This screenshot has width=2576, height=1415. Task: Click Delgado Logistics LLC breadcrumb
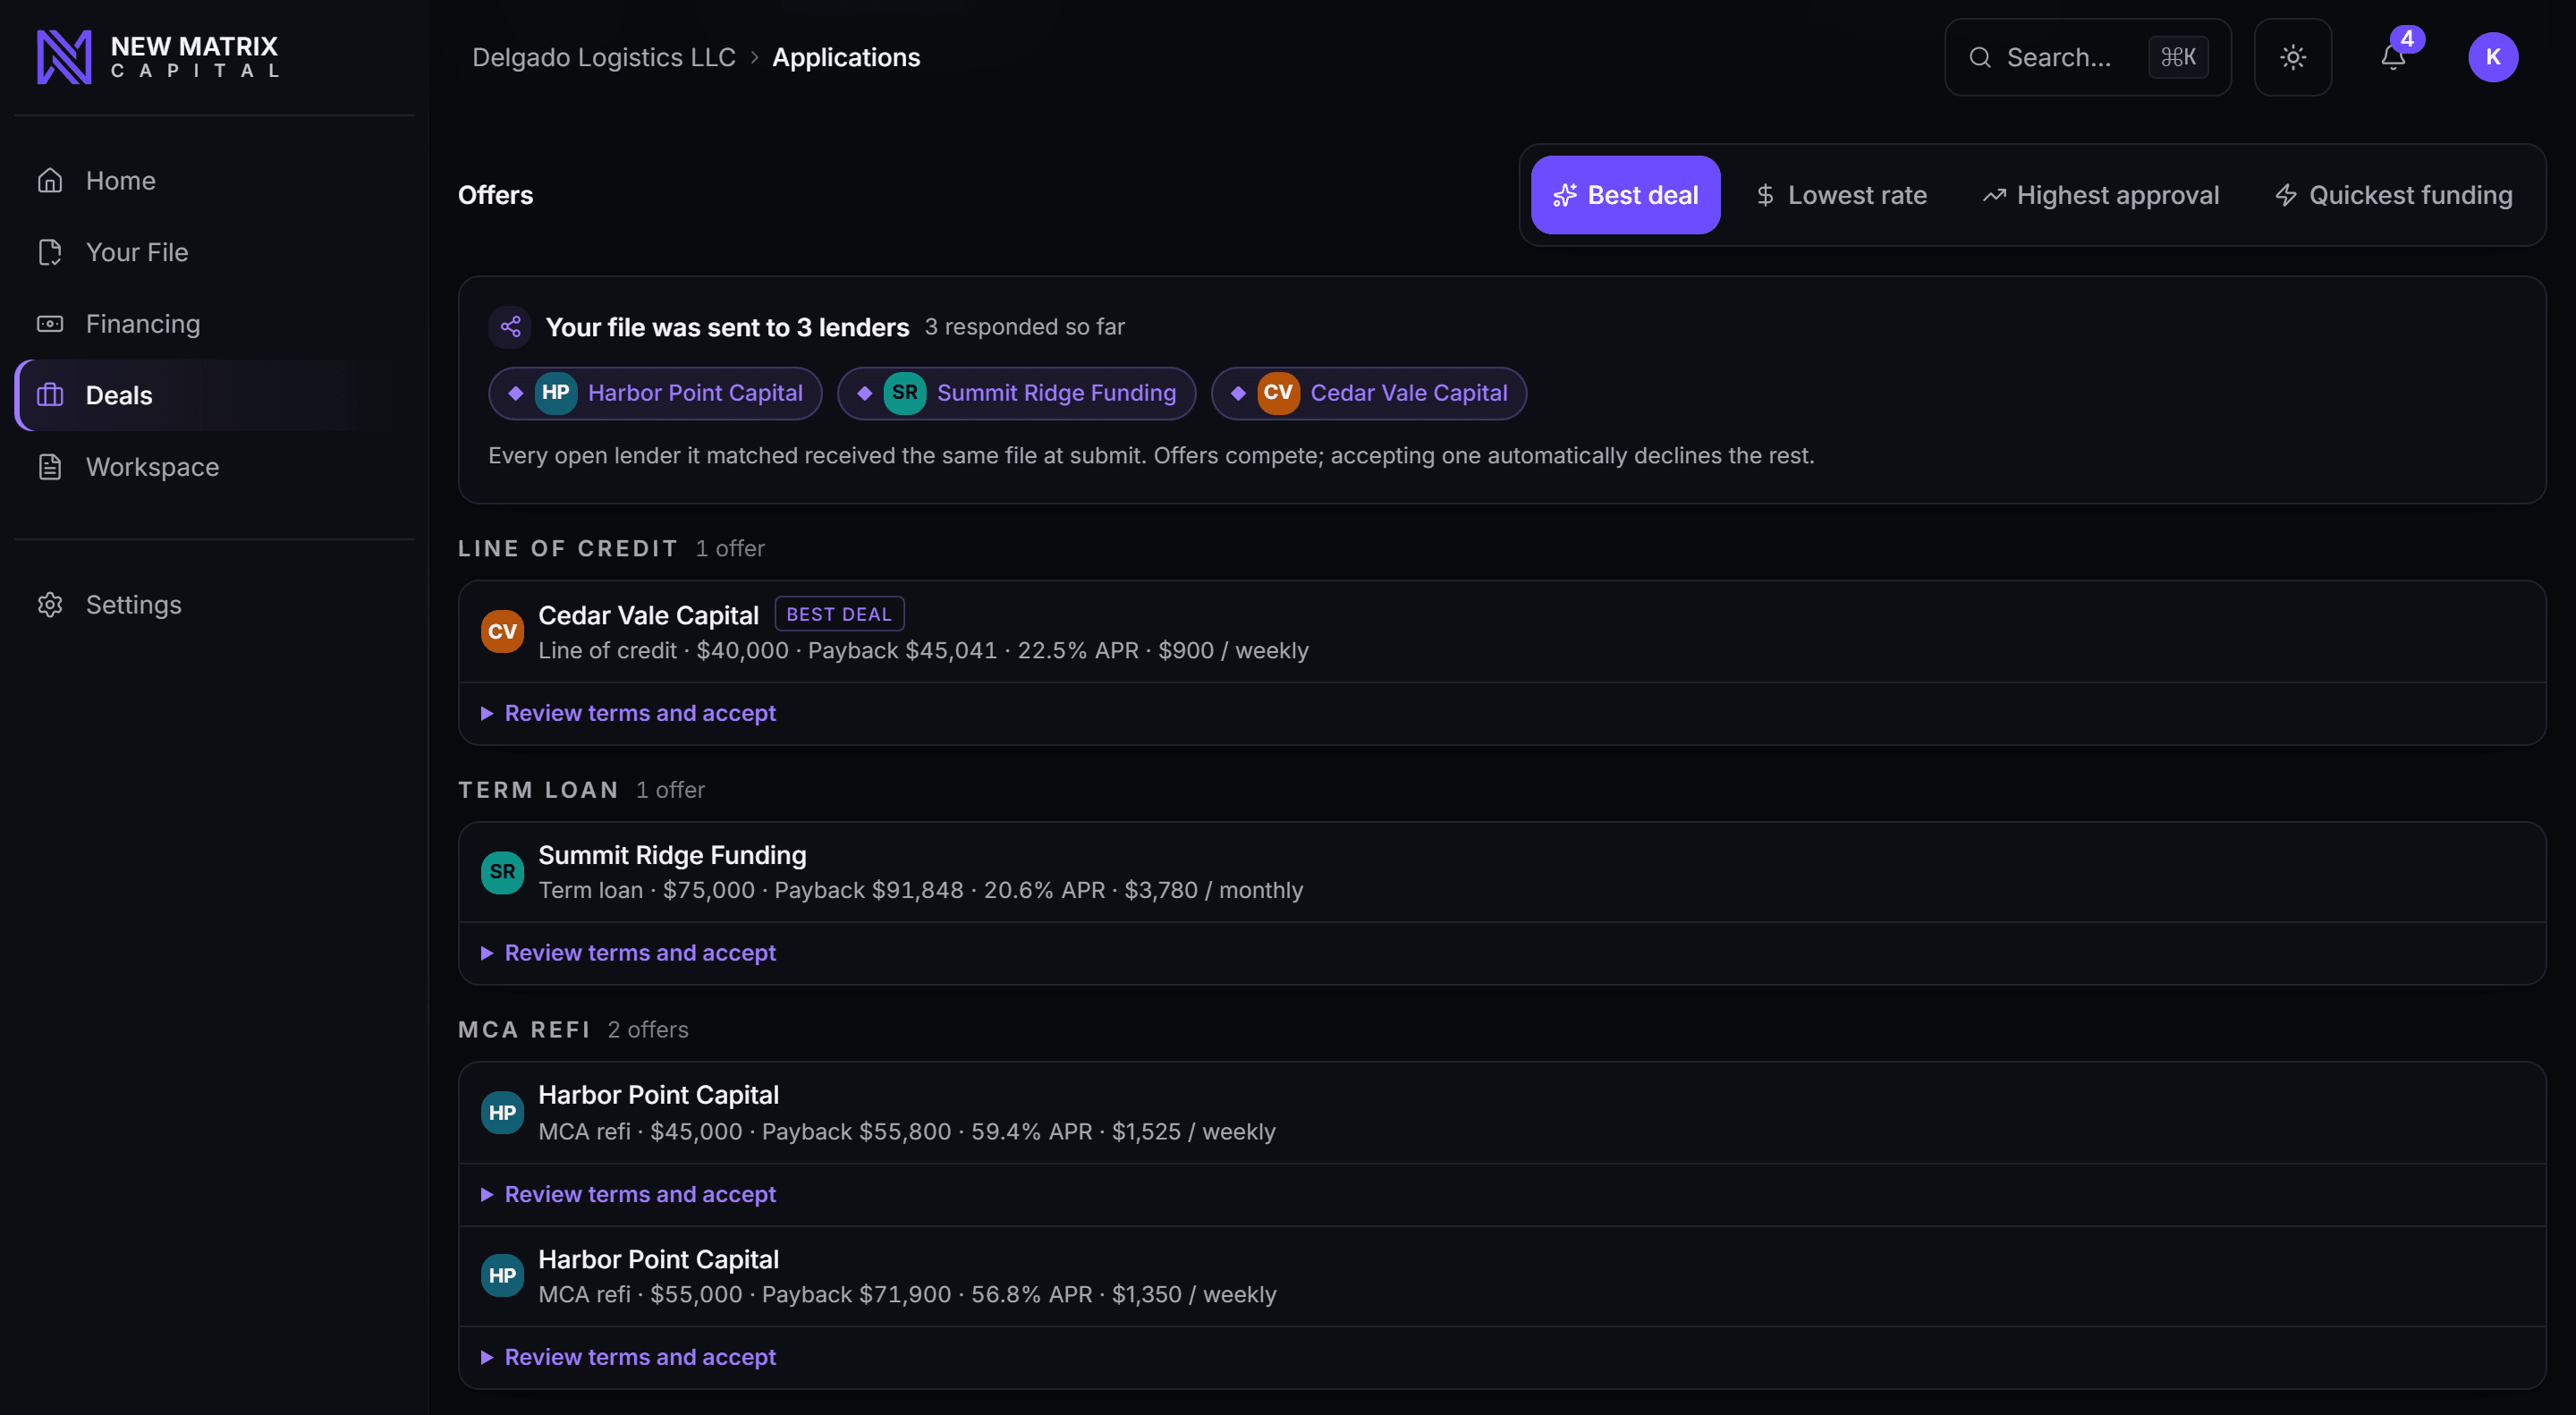(604, 57)
